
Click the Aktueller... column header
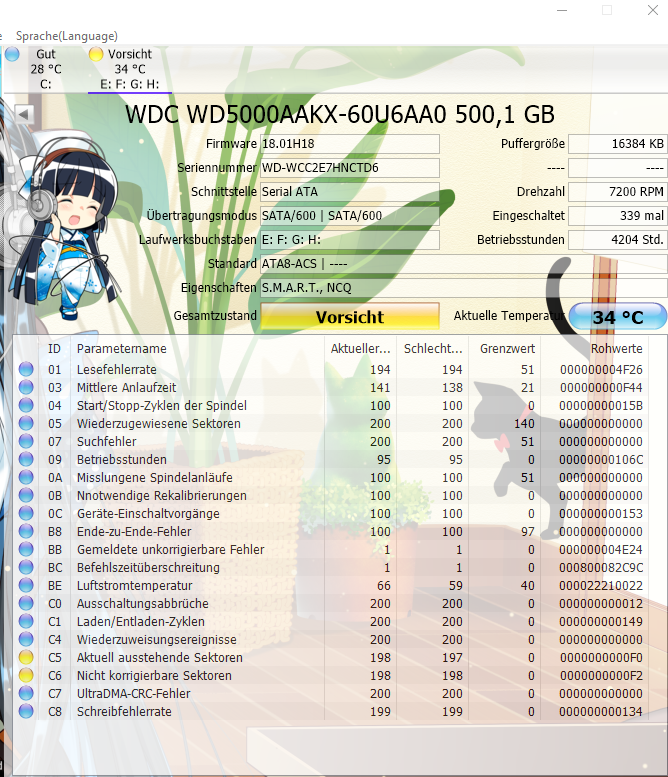coord(361,348)
